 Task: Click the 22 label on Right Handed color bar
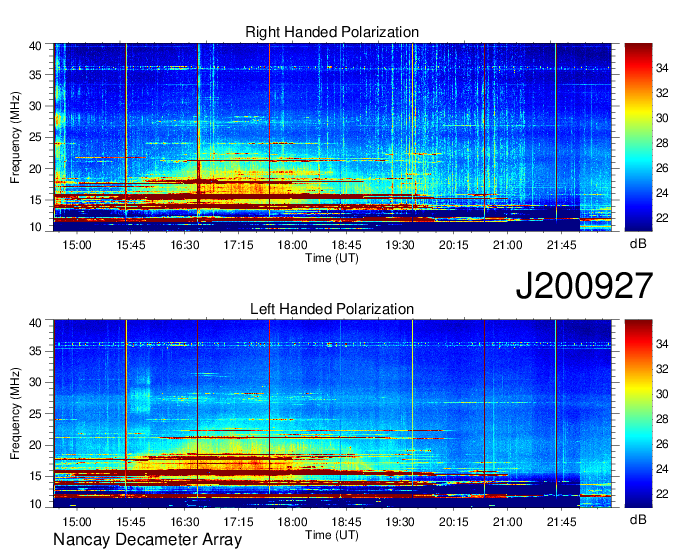tap(662, 218)
